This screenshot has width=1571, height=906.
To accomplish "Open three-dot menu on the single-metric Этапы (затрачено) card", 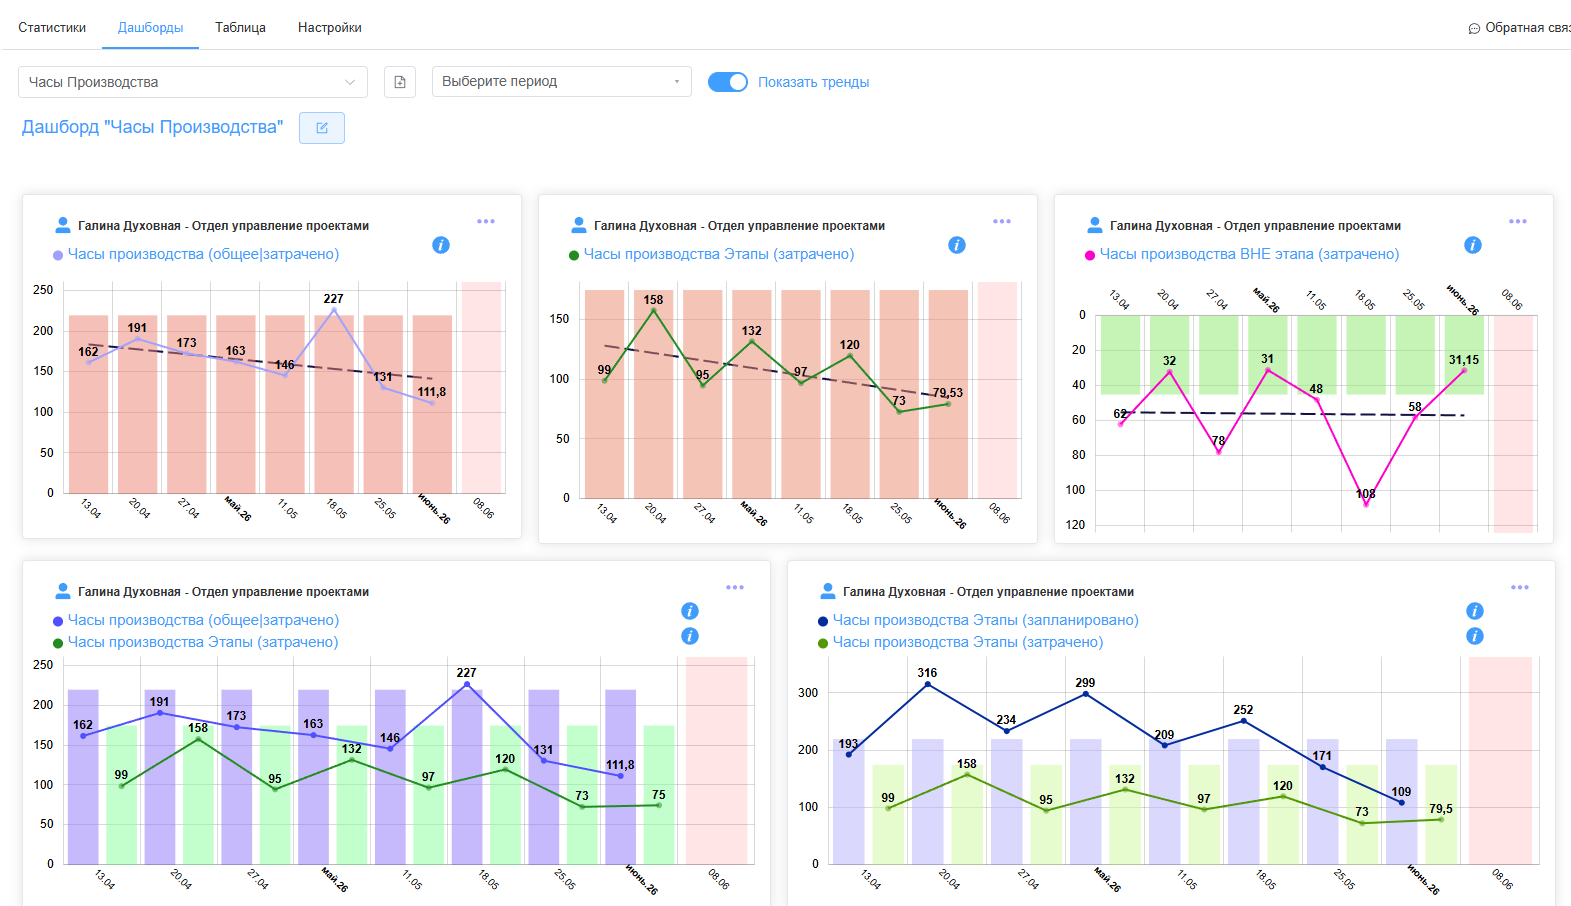I will click(x=1002, y=221).
